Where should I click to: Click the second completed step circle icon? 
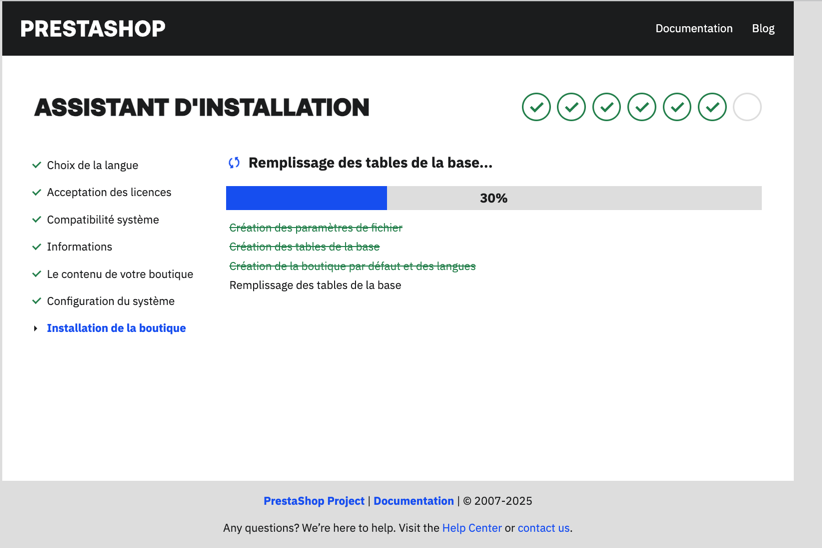pyautogui.click(x=571, y=107)
